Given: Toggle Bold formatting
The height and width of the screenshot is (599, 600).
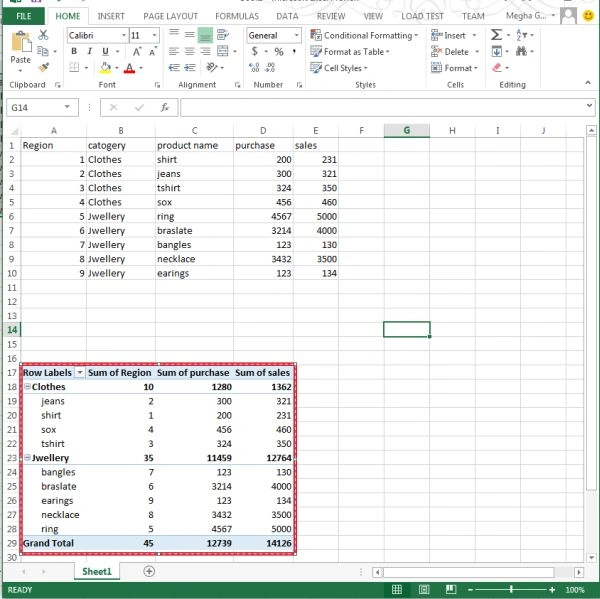Looking at the screenshot, I should [74, 51].
